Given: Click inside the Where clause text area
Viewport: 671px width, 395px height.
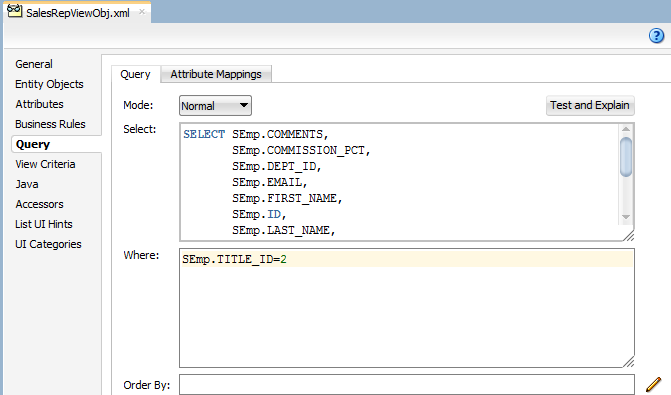Looking at the screenshot, I should [407, 308].
